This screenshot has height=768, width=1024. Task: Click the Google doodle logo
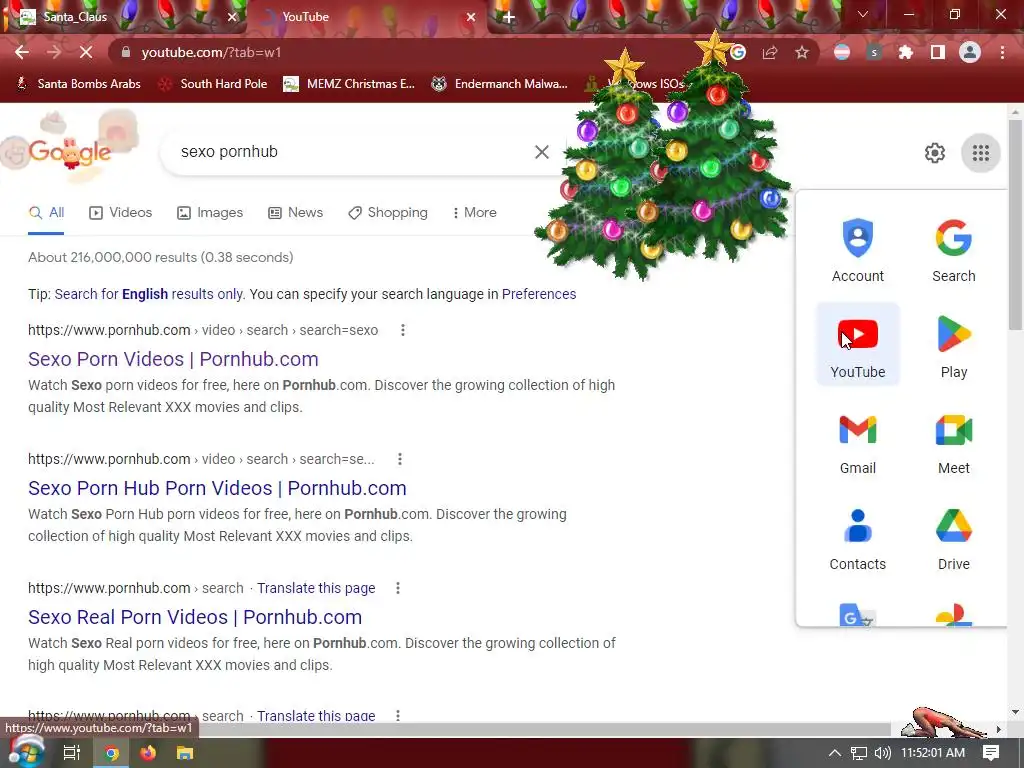(x=70, y=150)
